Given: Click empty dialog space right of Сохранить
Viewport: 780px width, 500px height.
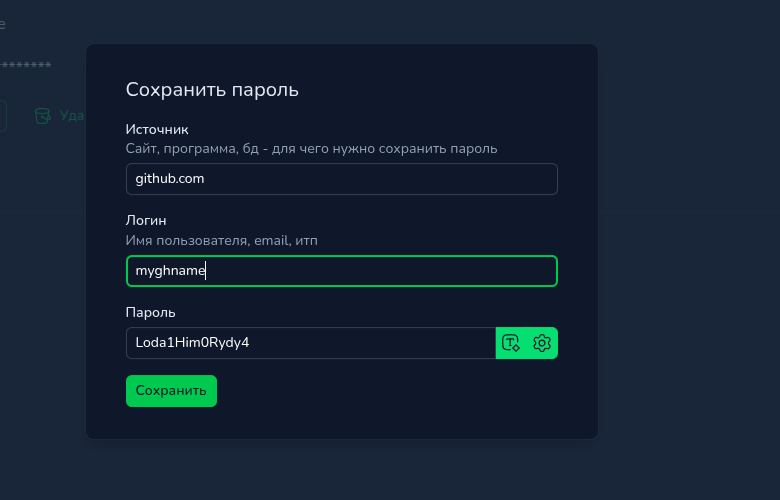Looking at the screenshot, I should [x=400, y=391].
